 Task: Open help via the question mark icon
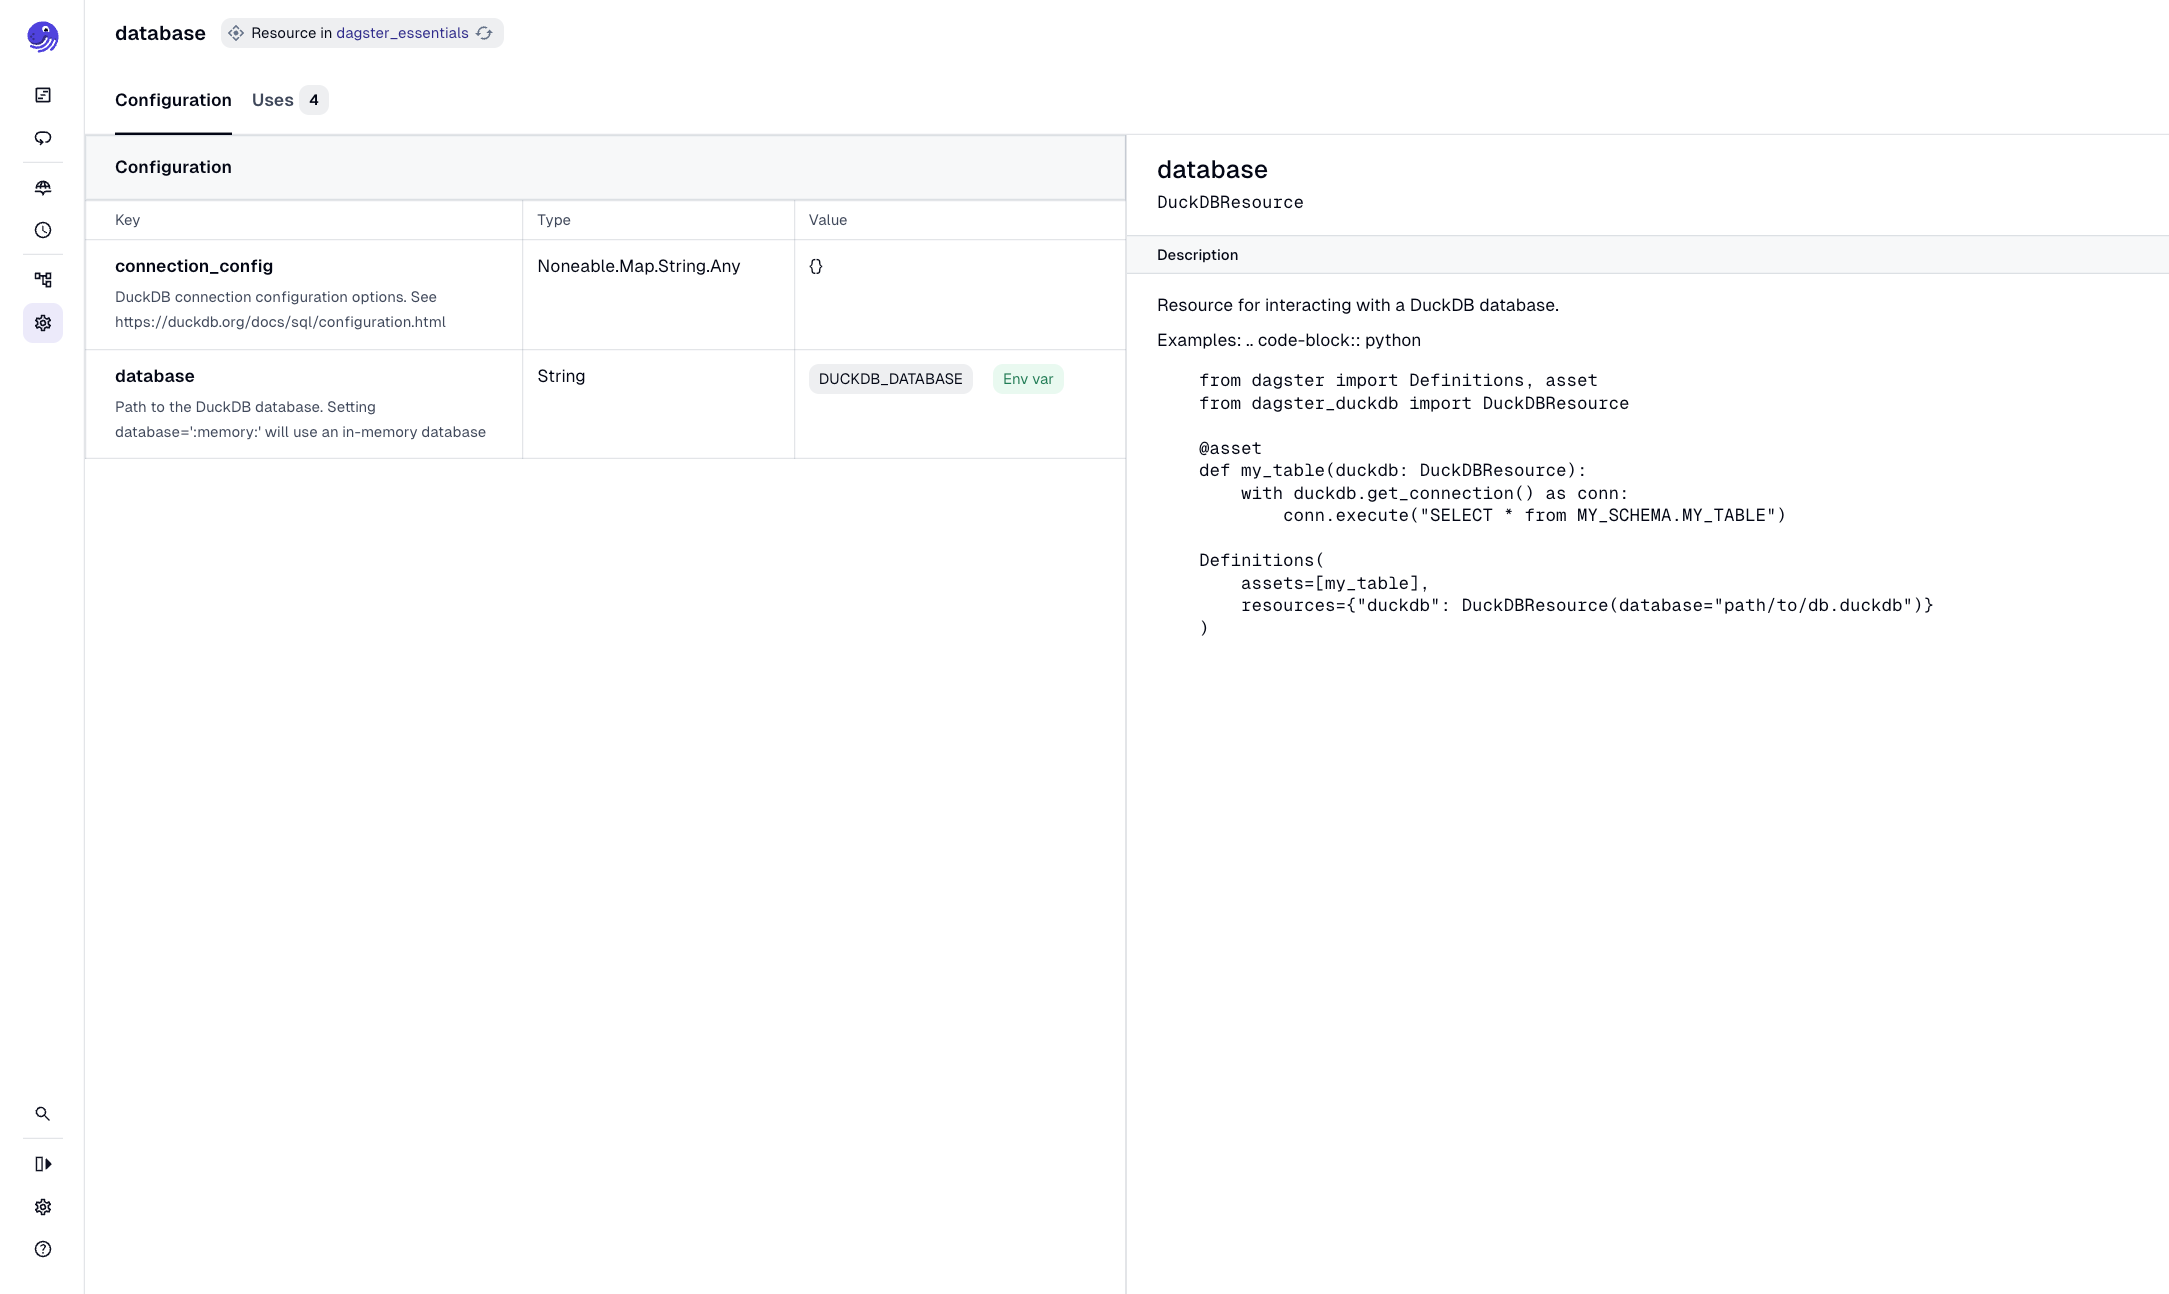click(43, 1249)
